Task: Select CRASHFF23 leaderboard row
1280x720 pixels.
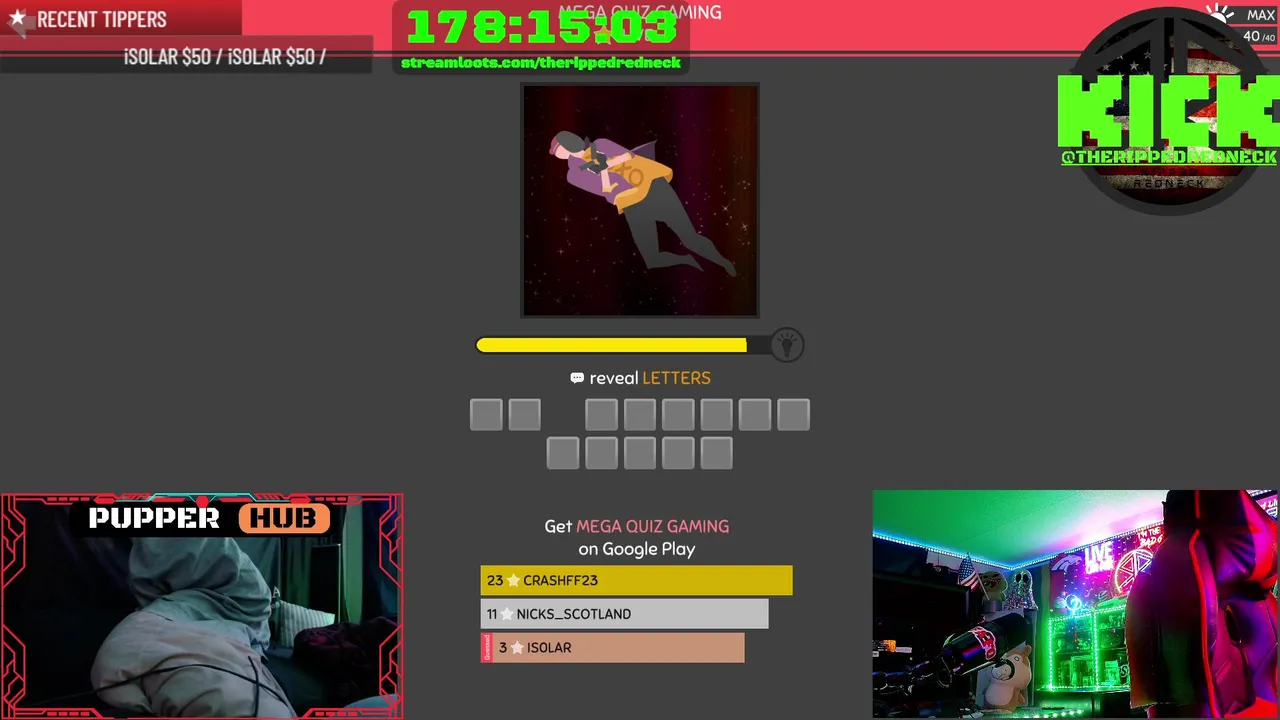Action: 636,580
